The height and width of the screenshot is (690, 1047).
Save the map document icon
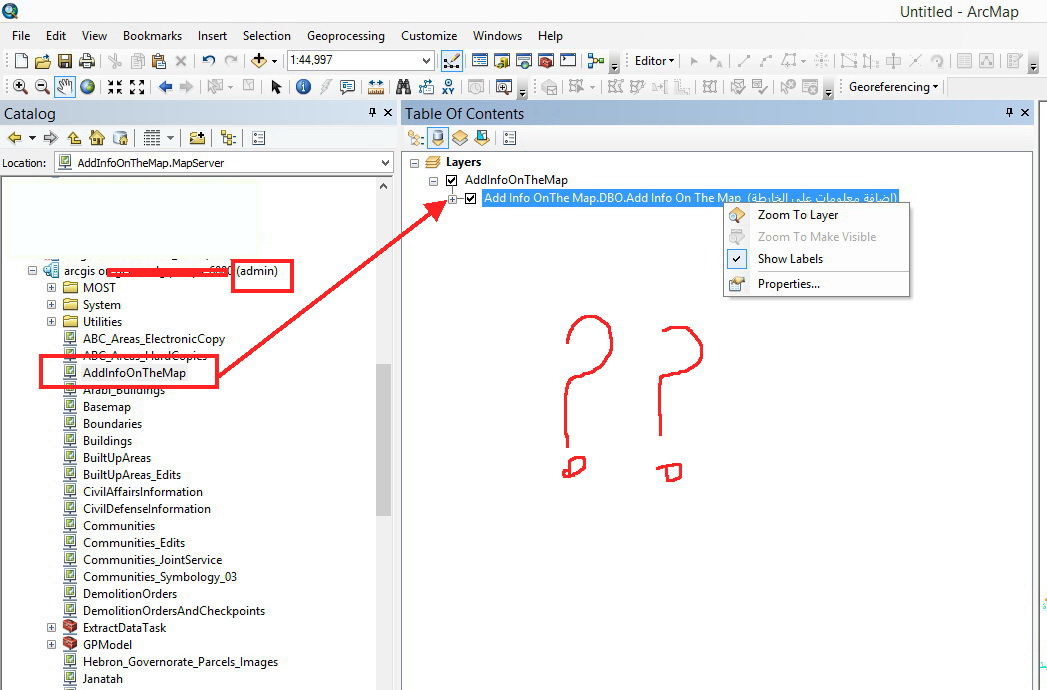pyautogui.click(x=65, y=61)
